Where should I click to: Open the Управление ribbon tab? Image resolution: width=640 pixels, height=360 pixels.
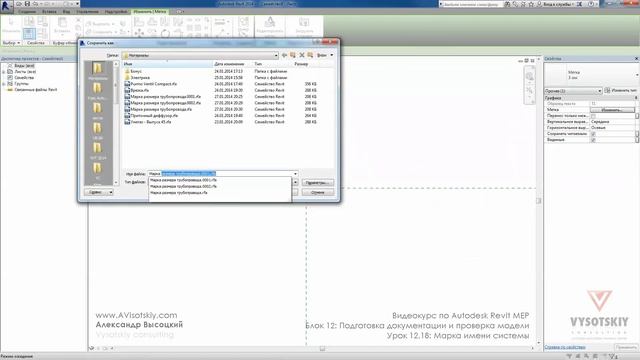click(87, 12)
